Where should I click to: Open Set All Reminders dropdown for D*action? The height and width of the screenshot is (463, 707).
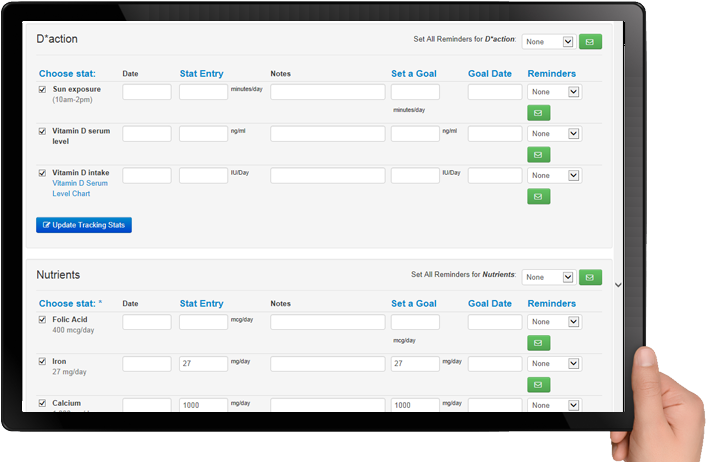[x=548, y=42]
